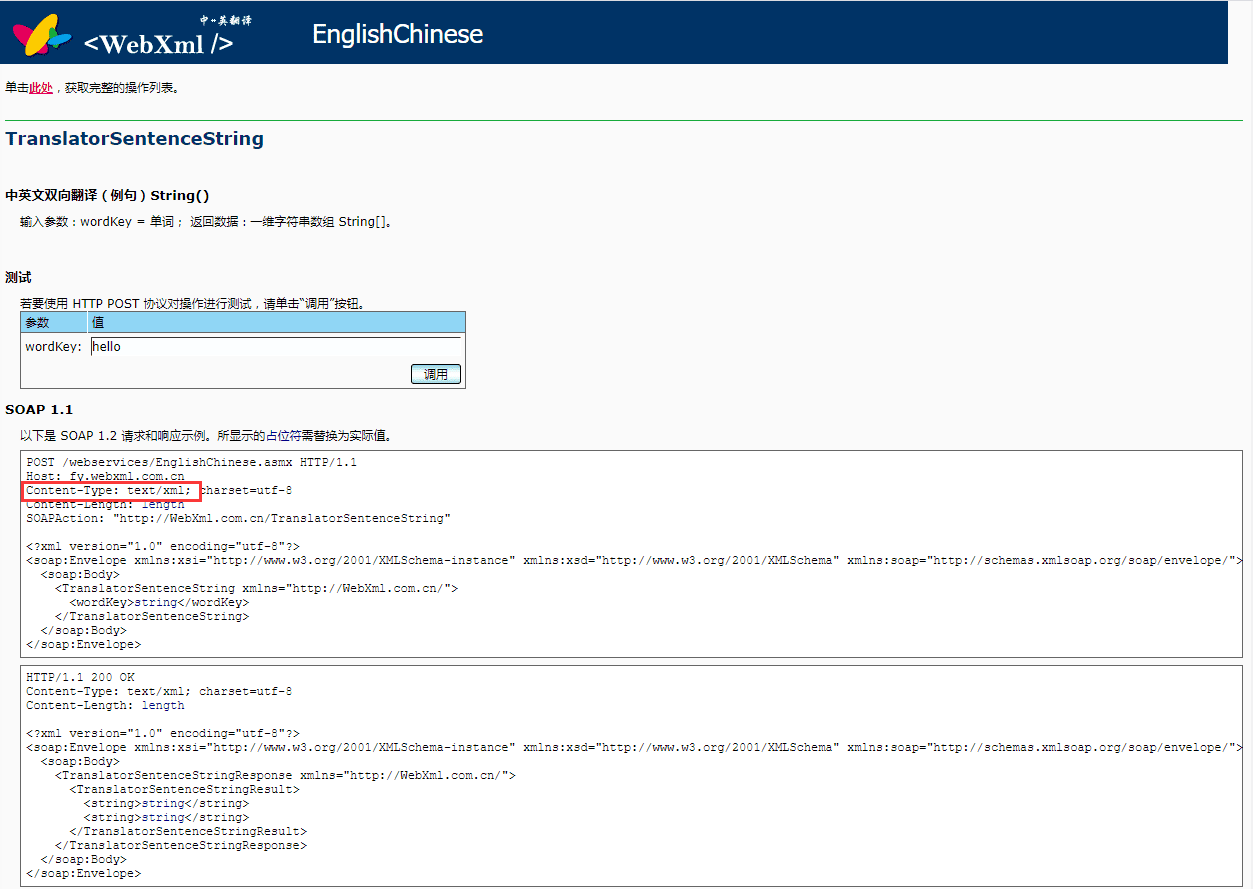Click the 以下是 SOAP 1.2 请求和响应示例 text
1253x889 pixels.
click(205, 436)
